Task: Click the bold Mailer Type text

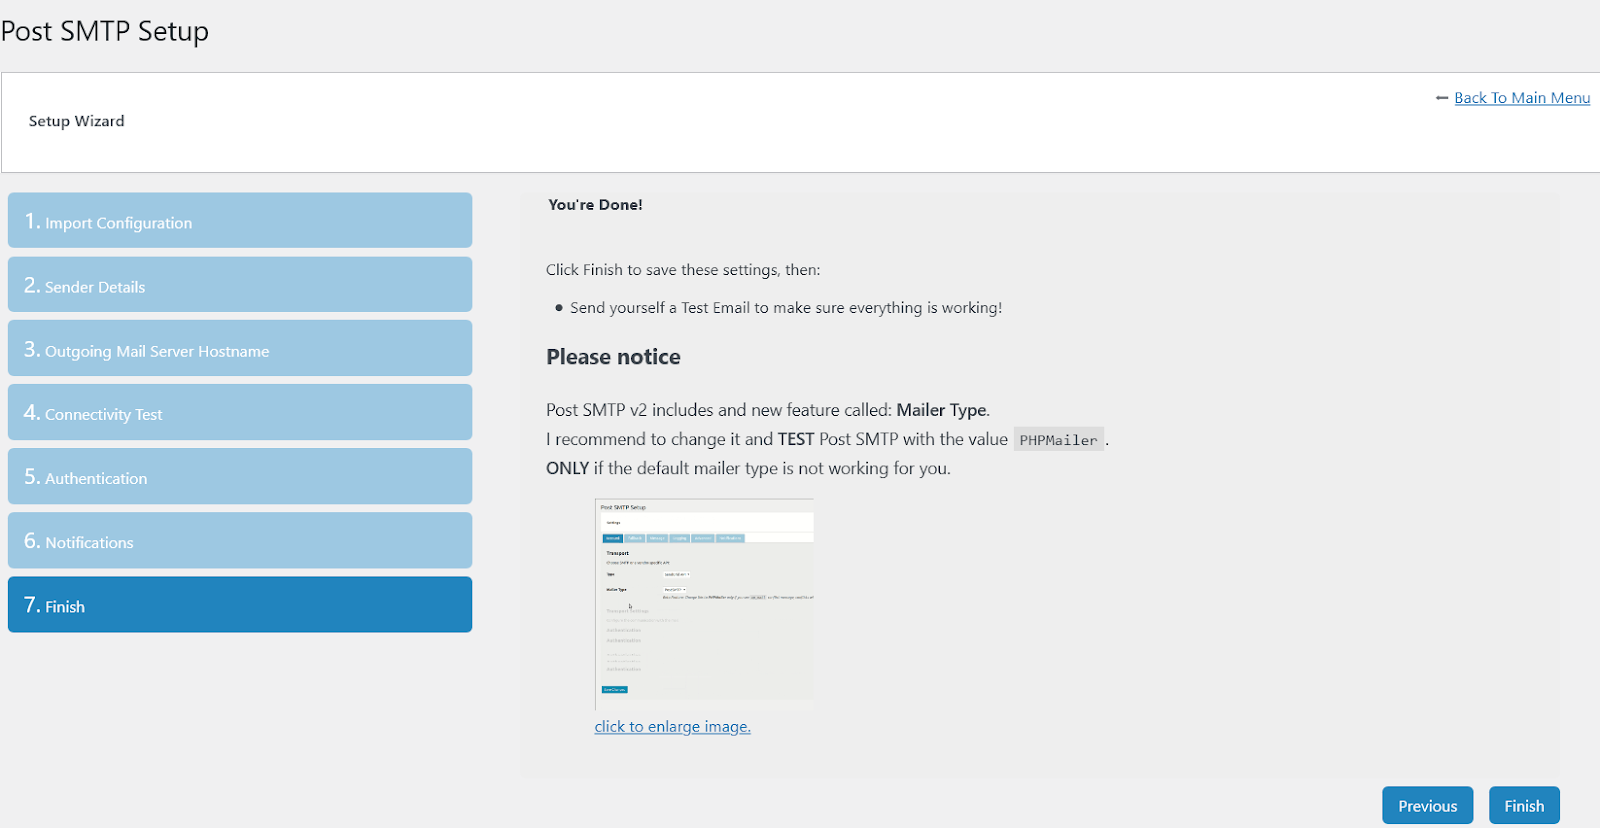Action: point(941,410)
